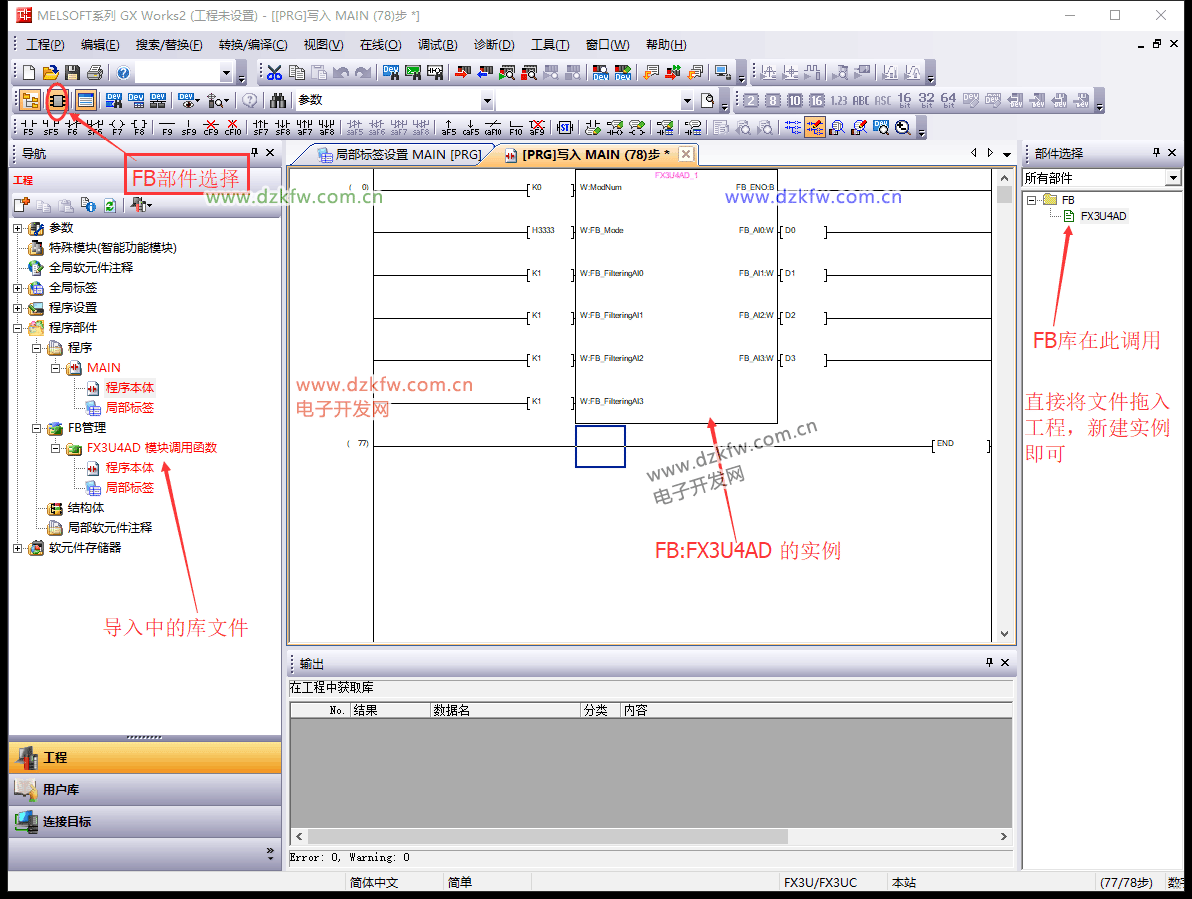Image resolution: width=1192 pixels, height=899 pixels.
Task: Click the Cut scissors icon
Action: tap(274, 73)
